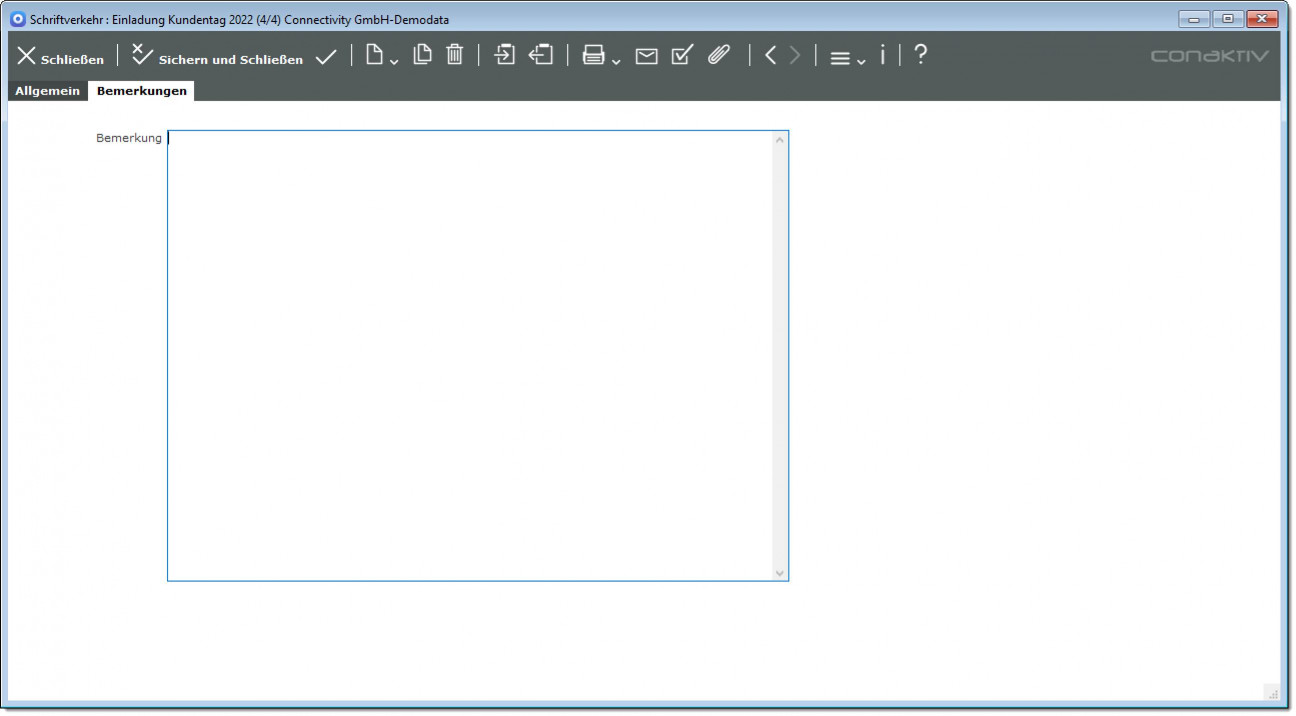Click the task checkbox icon in toolbar
The width and height of the screenshot is (1296, 716).
[682, 55]
